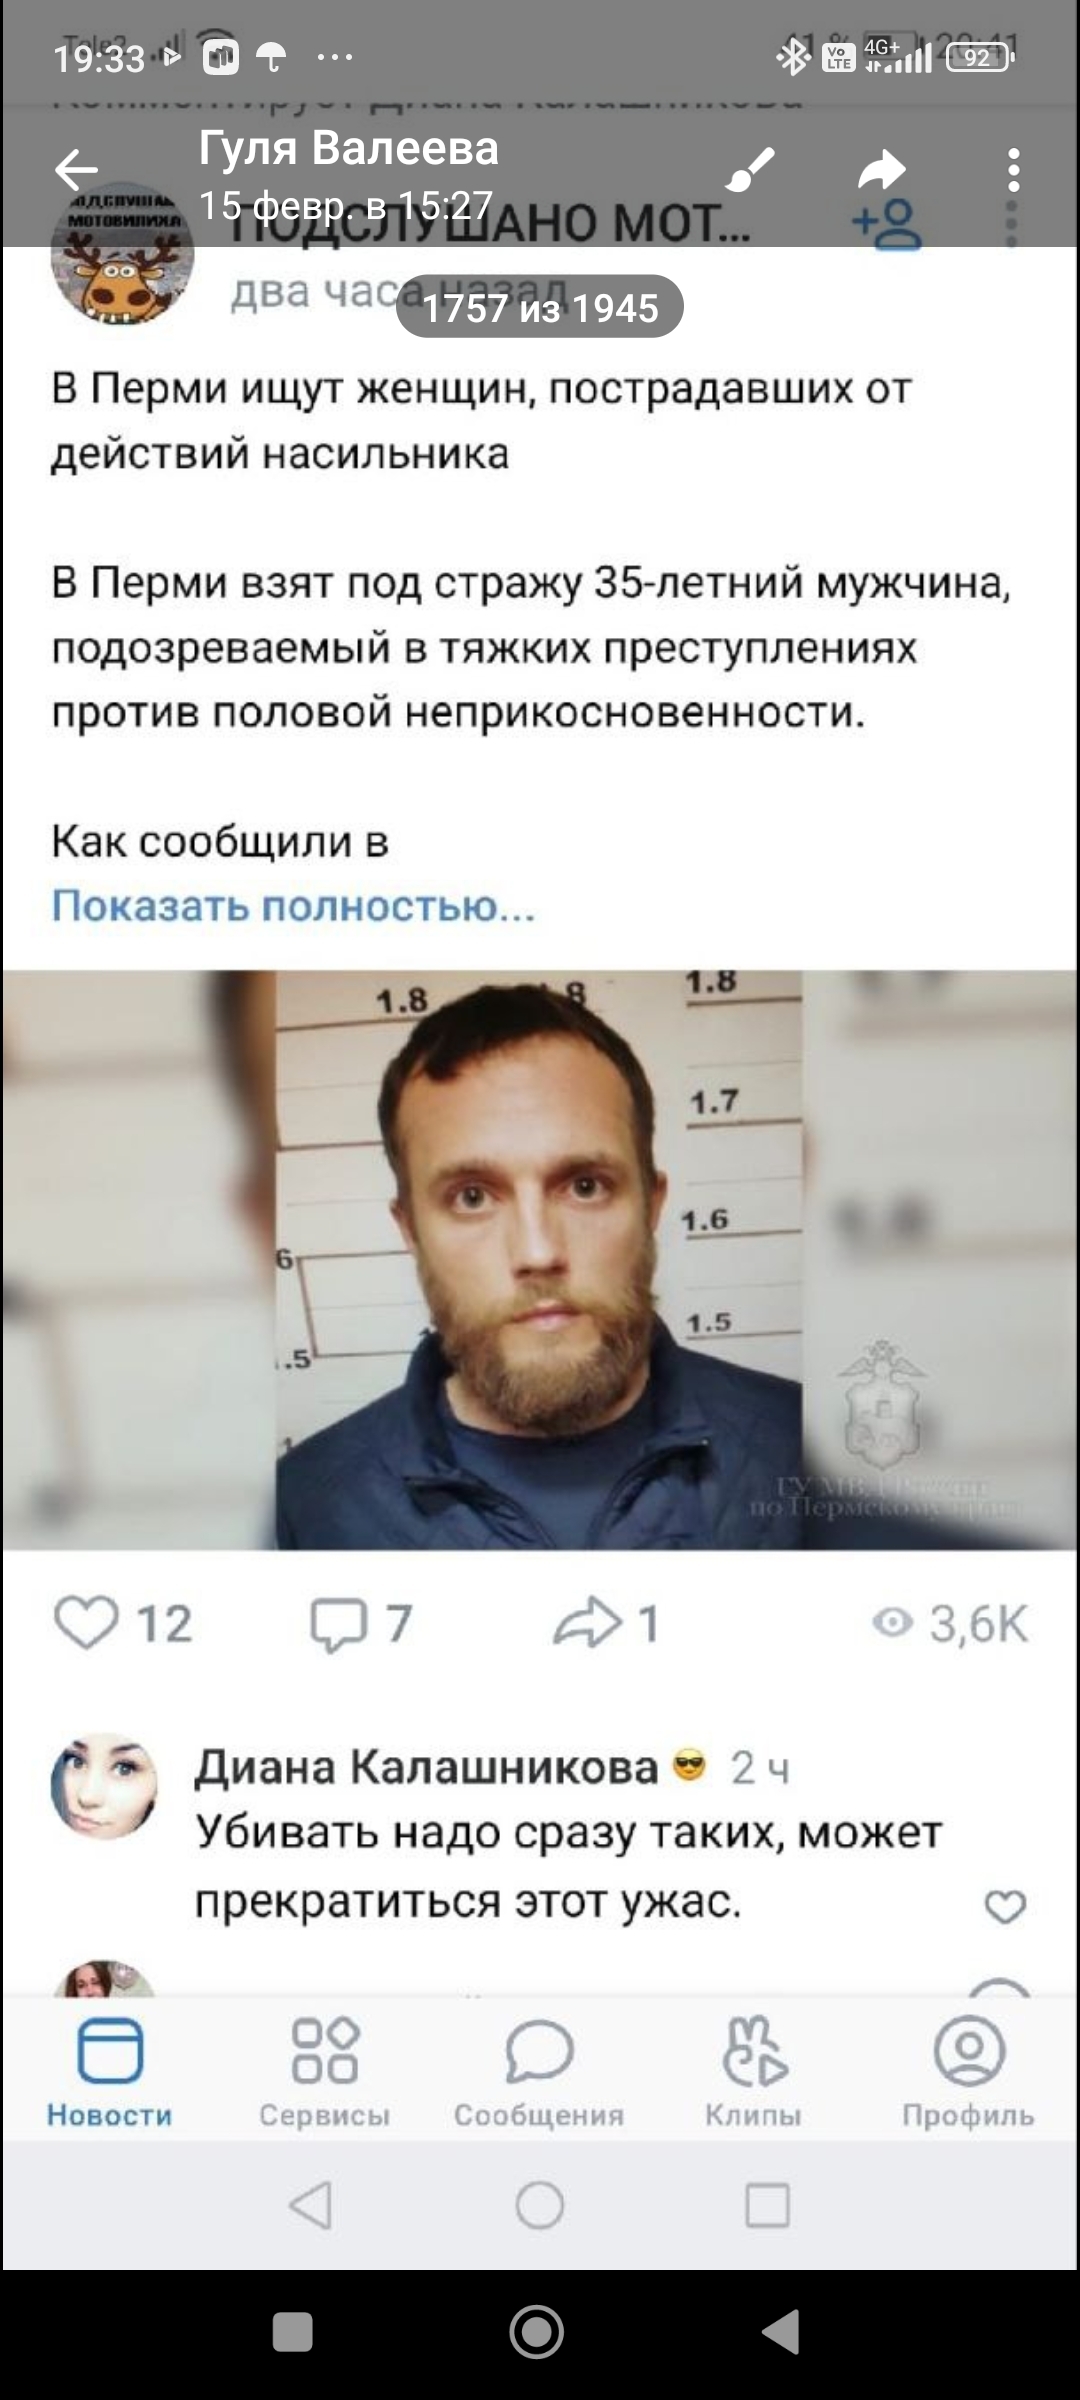Switch to Новости tab
1080x2400 pixels.
(x=109, y=2071)
